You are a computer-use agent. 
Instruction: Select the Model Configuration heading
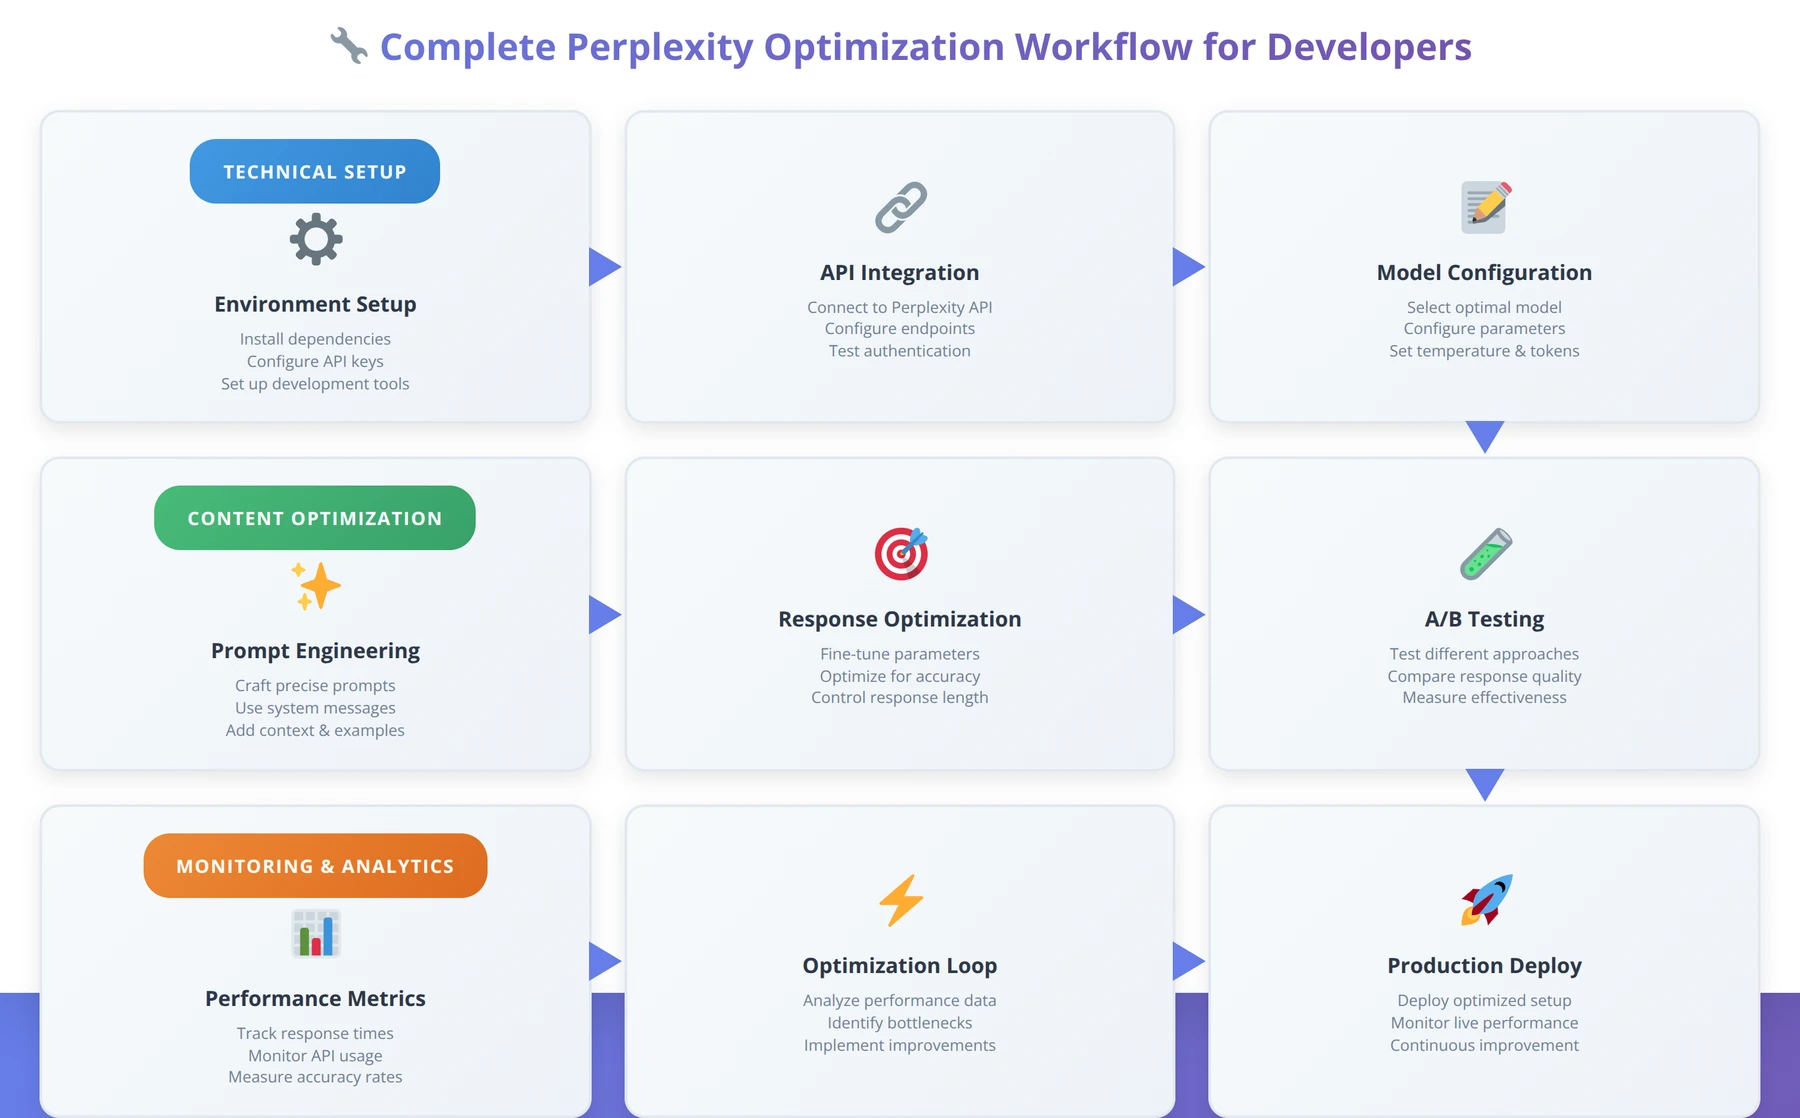1484,272
